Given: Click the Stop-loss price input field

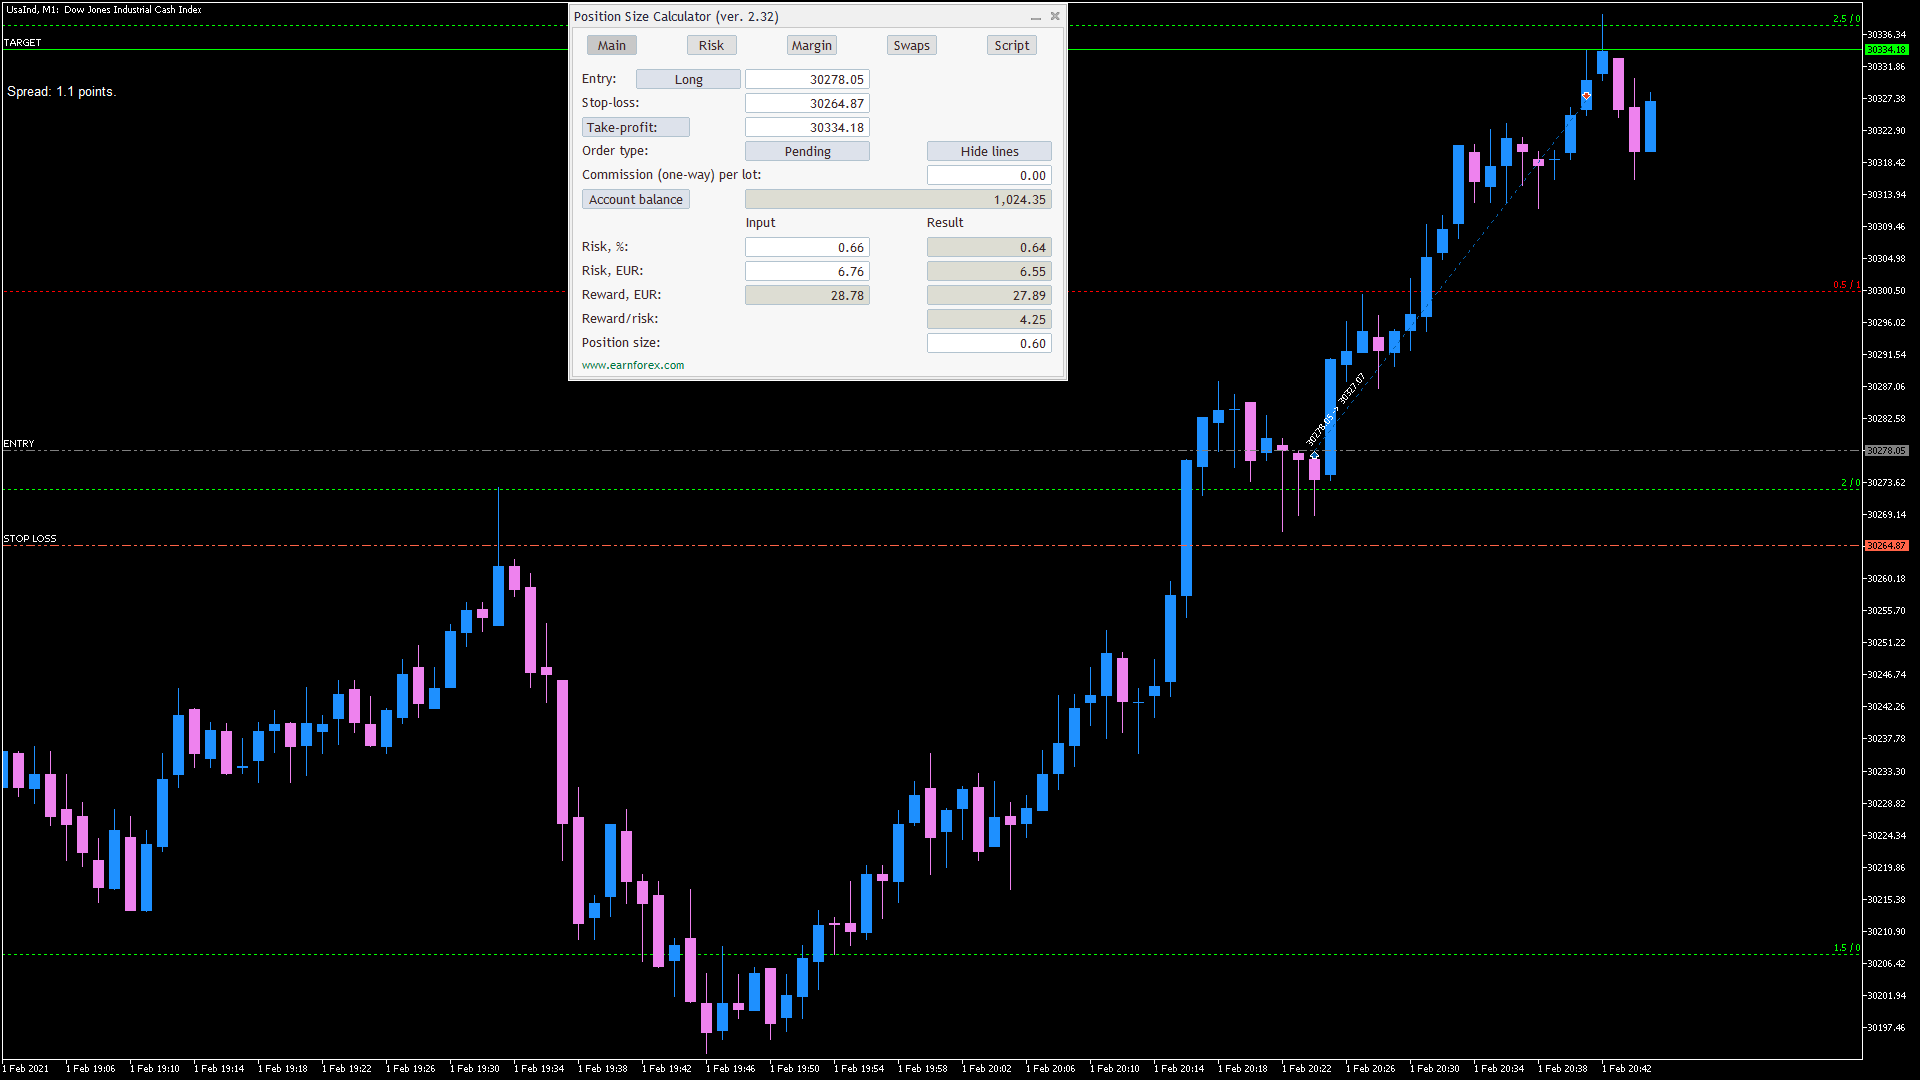Looking at the screenshot, I should 807,103.
